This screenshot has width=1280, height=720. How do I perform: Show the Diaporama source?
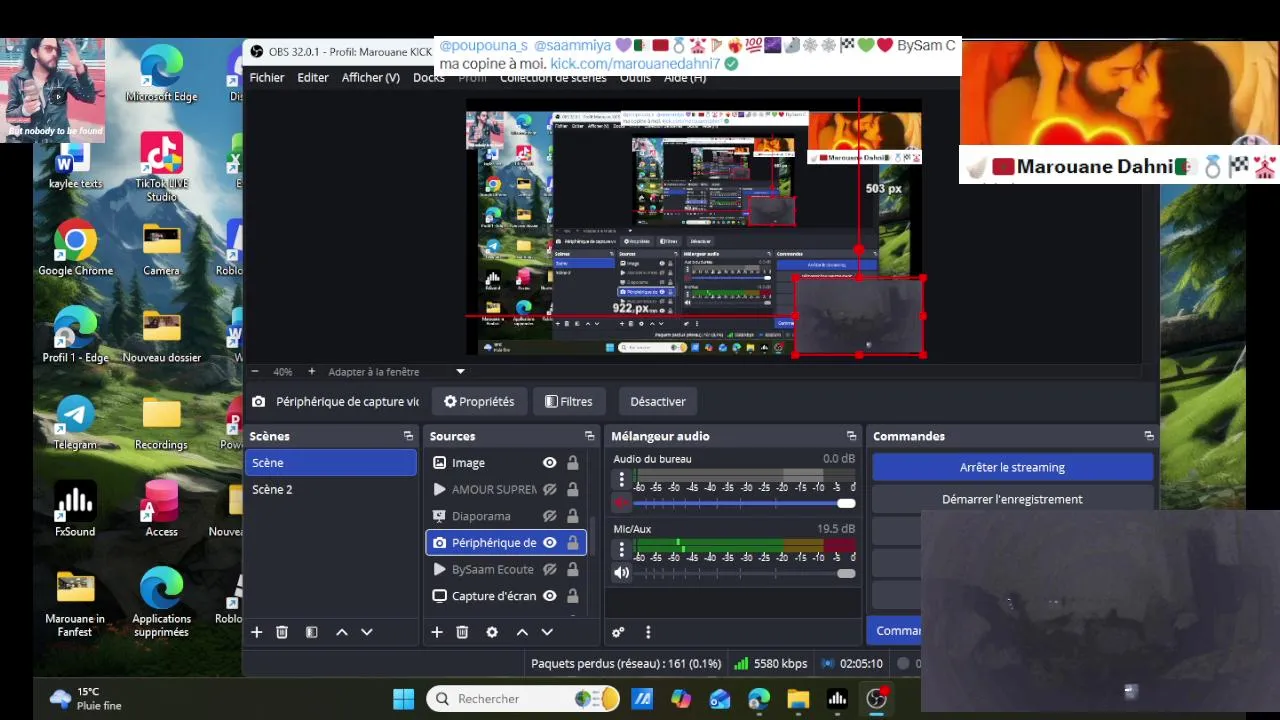[x=549, y=516]
